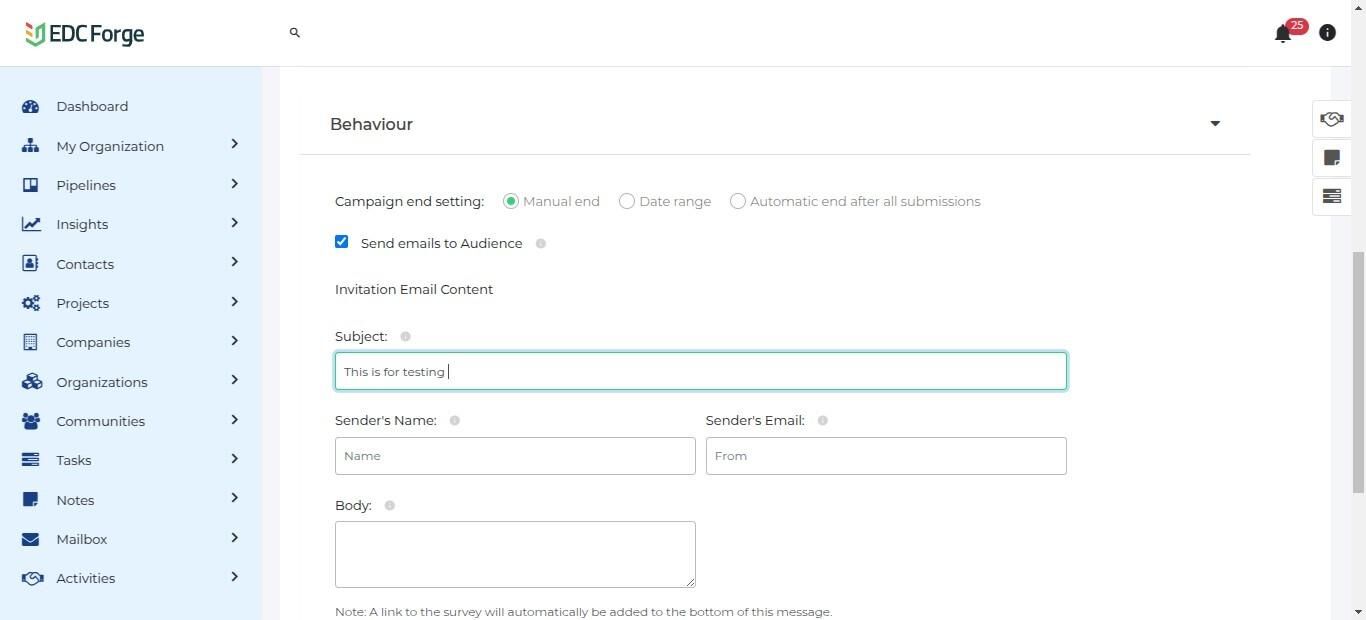Viewport: 1366px width, 620px height.
Task: Expand My Organization submenu chevron
Action: point(234,144)
